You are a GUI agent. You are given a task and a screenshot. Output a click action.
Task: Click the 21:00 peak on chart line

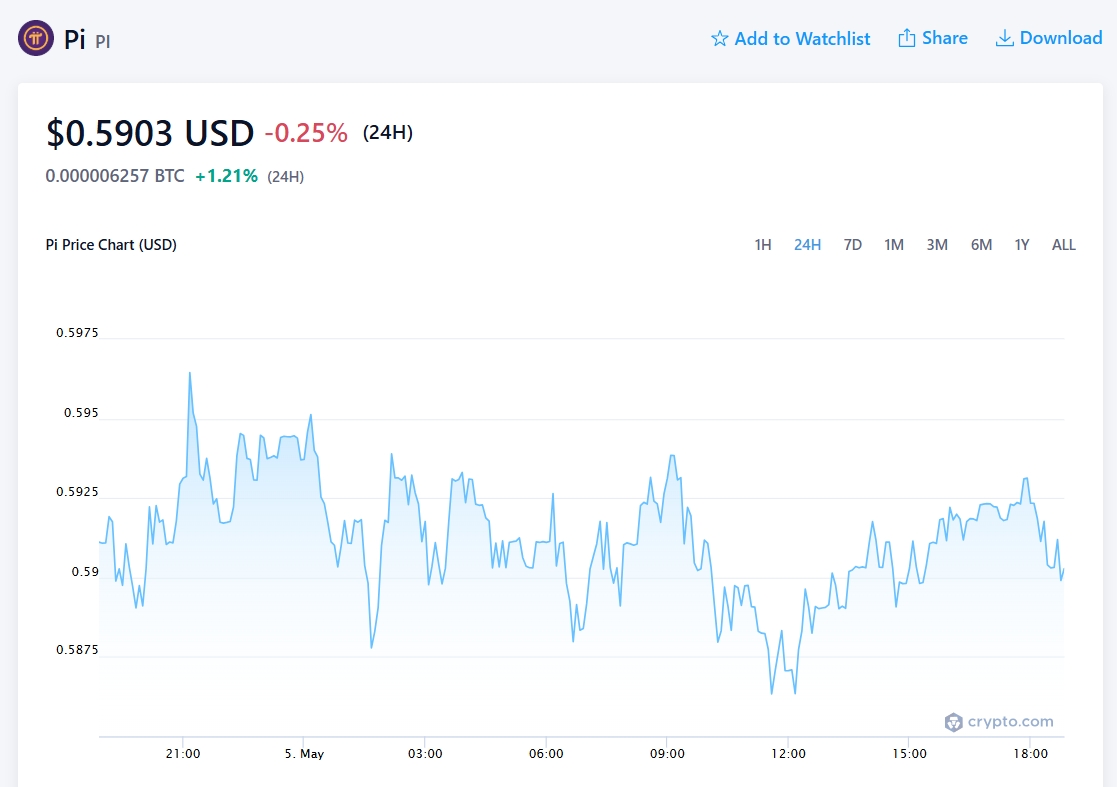189,373
